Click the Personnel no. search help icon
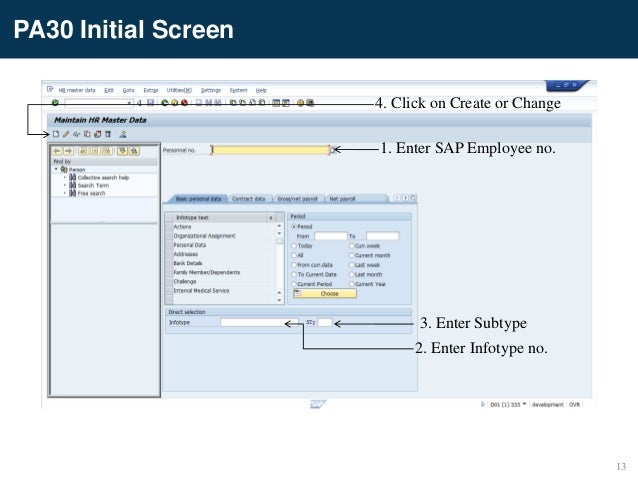Viewport: 638px width, 479px height. (333, 150)
